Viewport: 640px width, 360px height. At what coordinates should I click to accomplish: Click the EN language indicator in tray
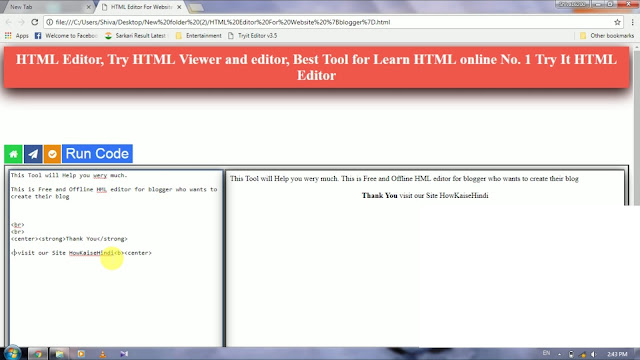coord(546,353)
